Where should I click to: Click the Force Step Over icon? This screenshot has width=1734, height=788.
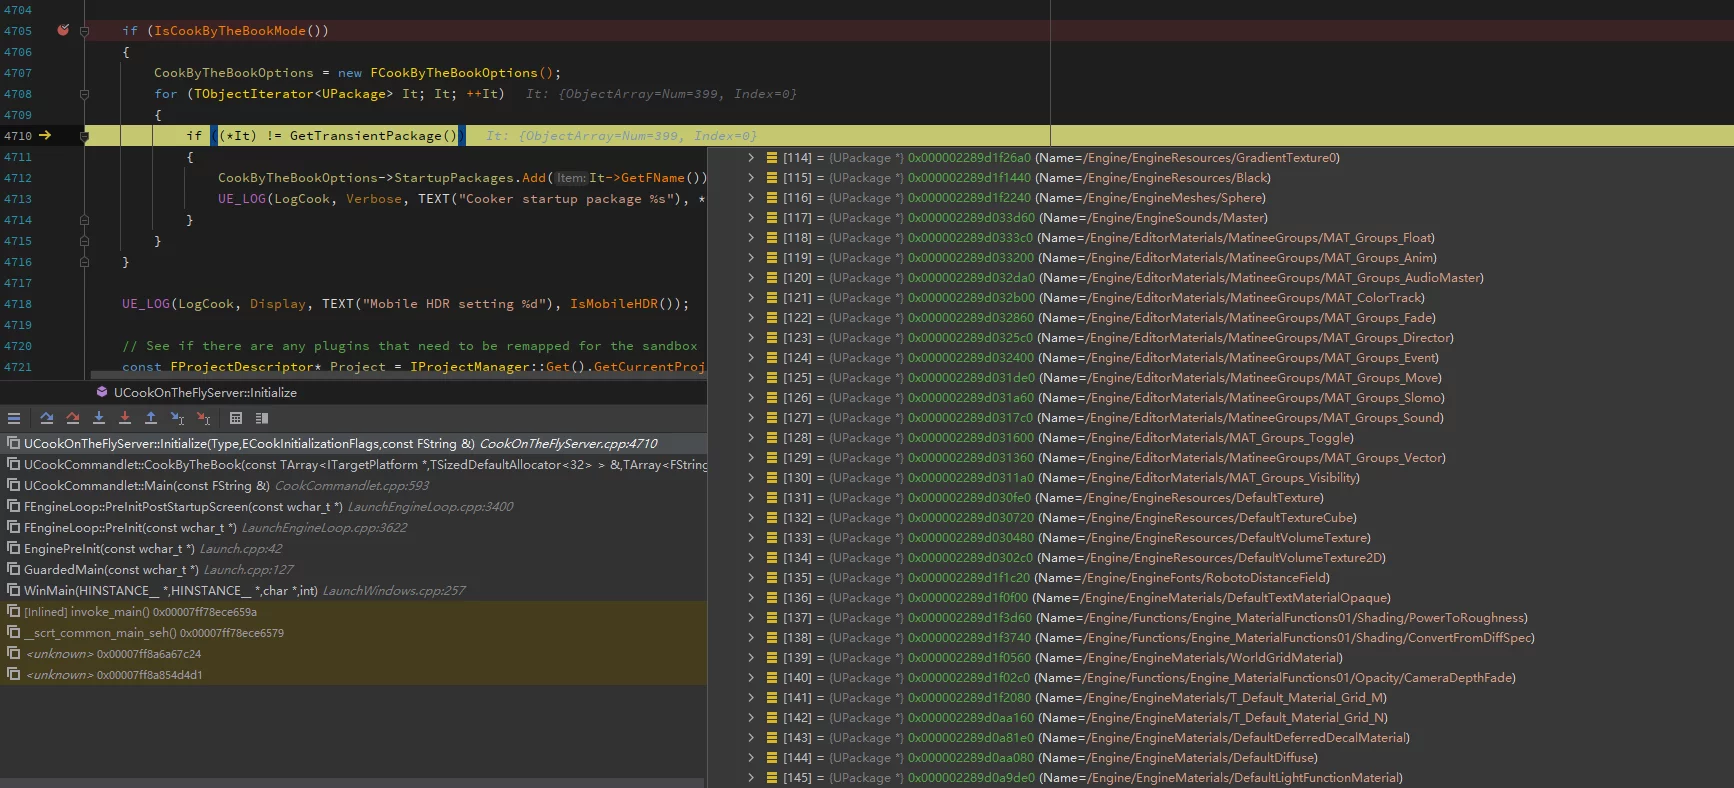(73, 418)
